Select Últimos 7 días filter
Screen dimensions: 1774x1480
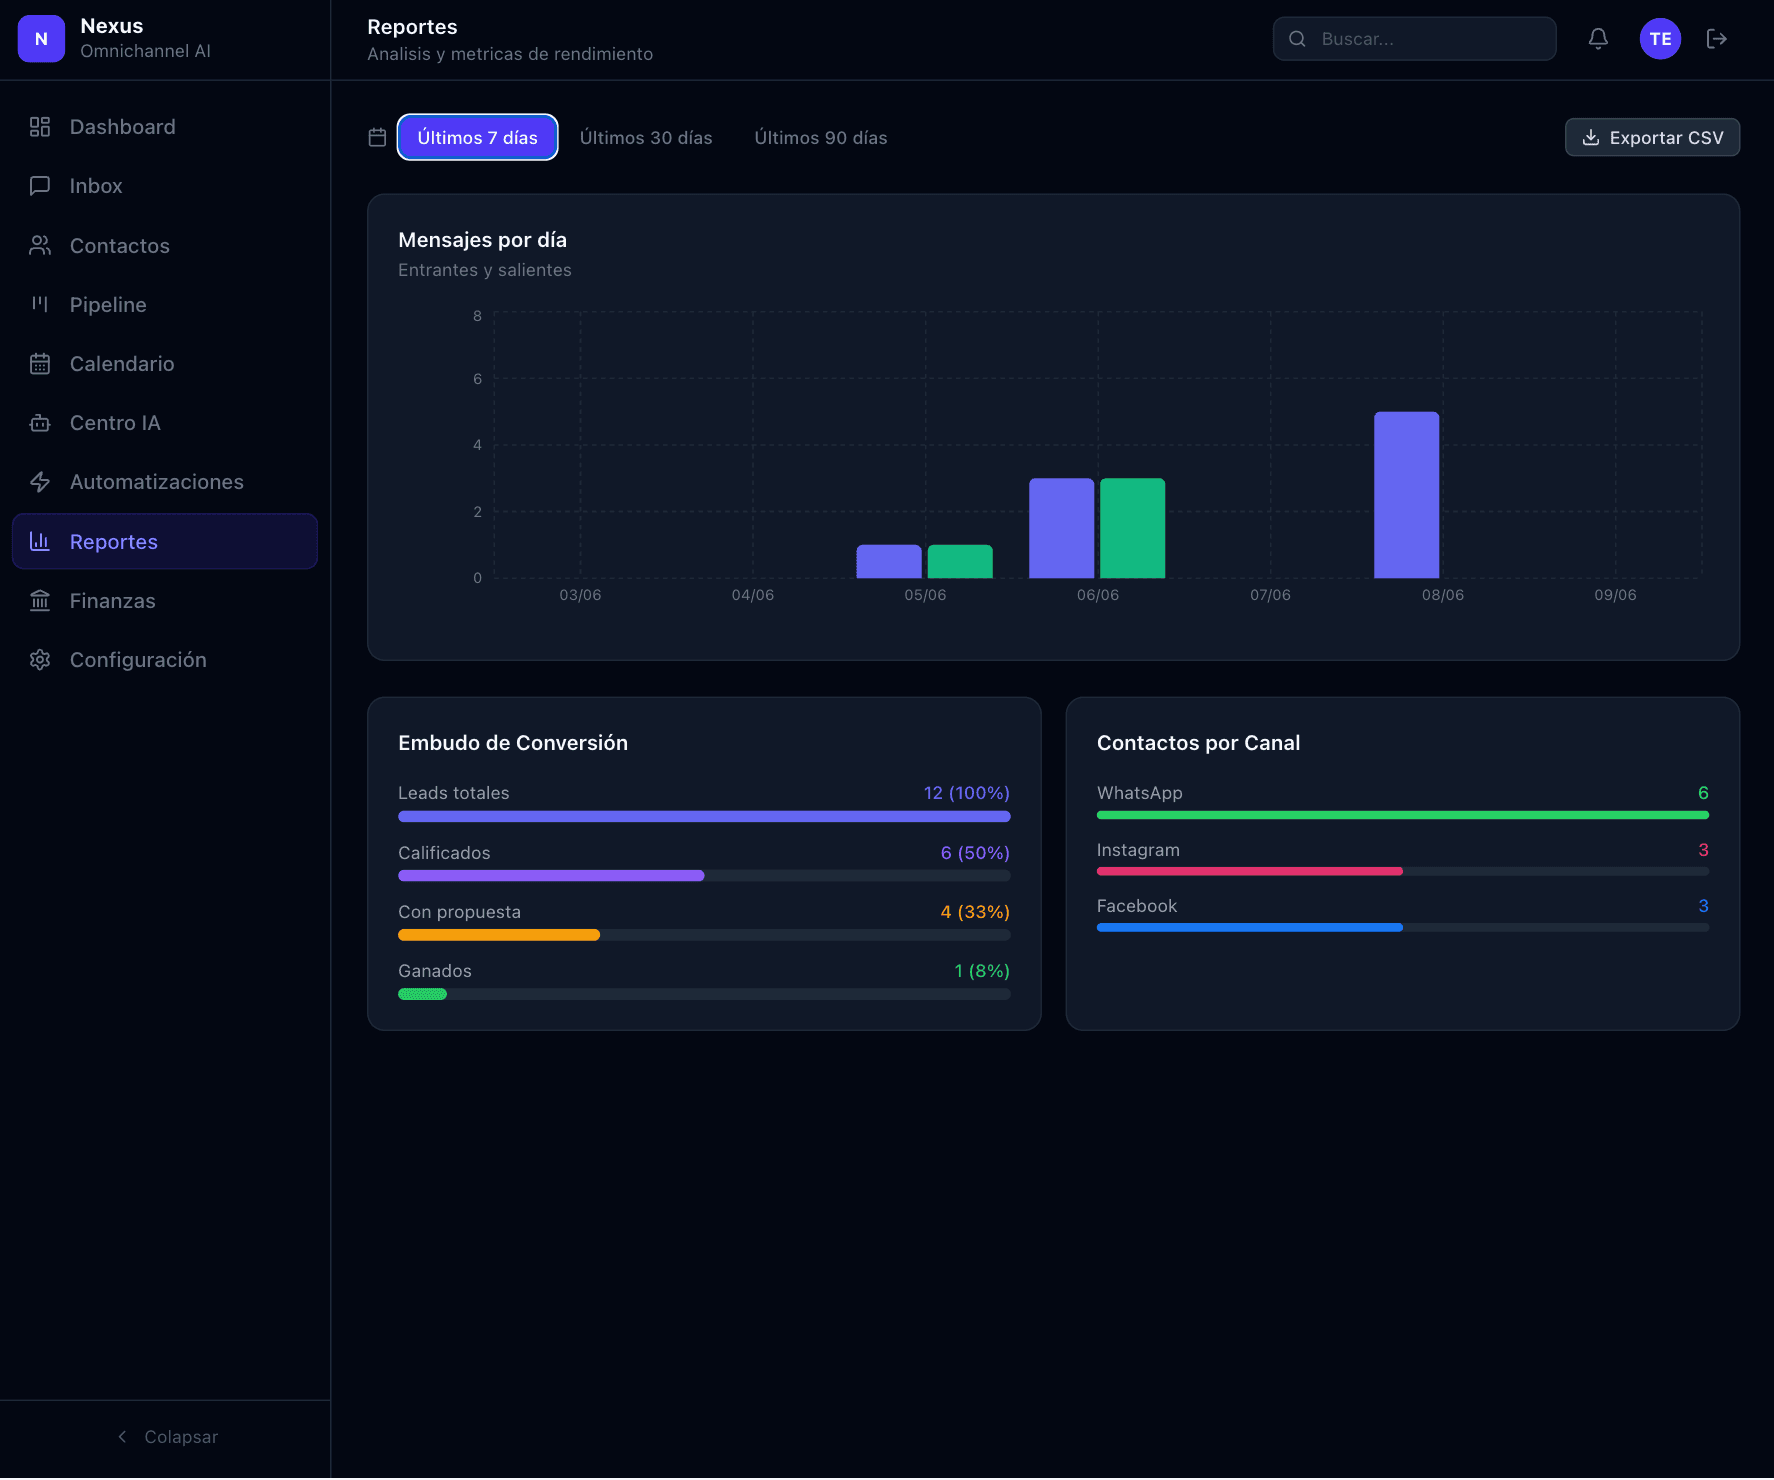pyautogui.click(x=478, y=138)
